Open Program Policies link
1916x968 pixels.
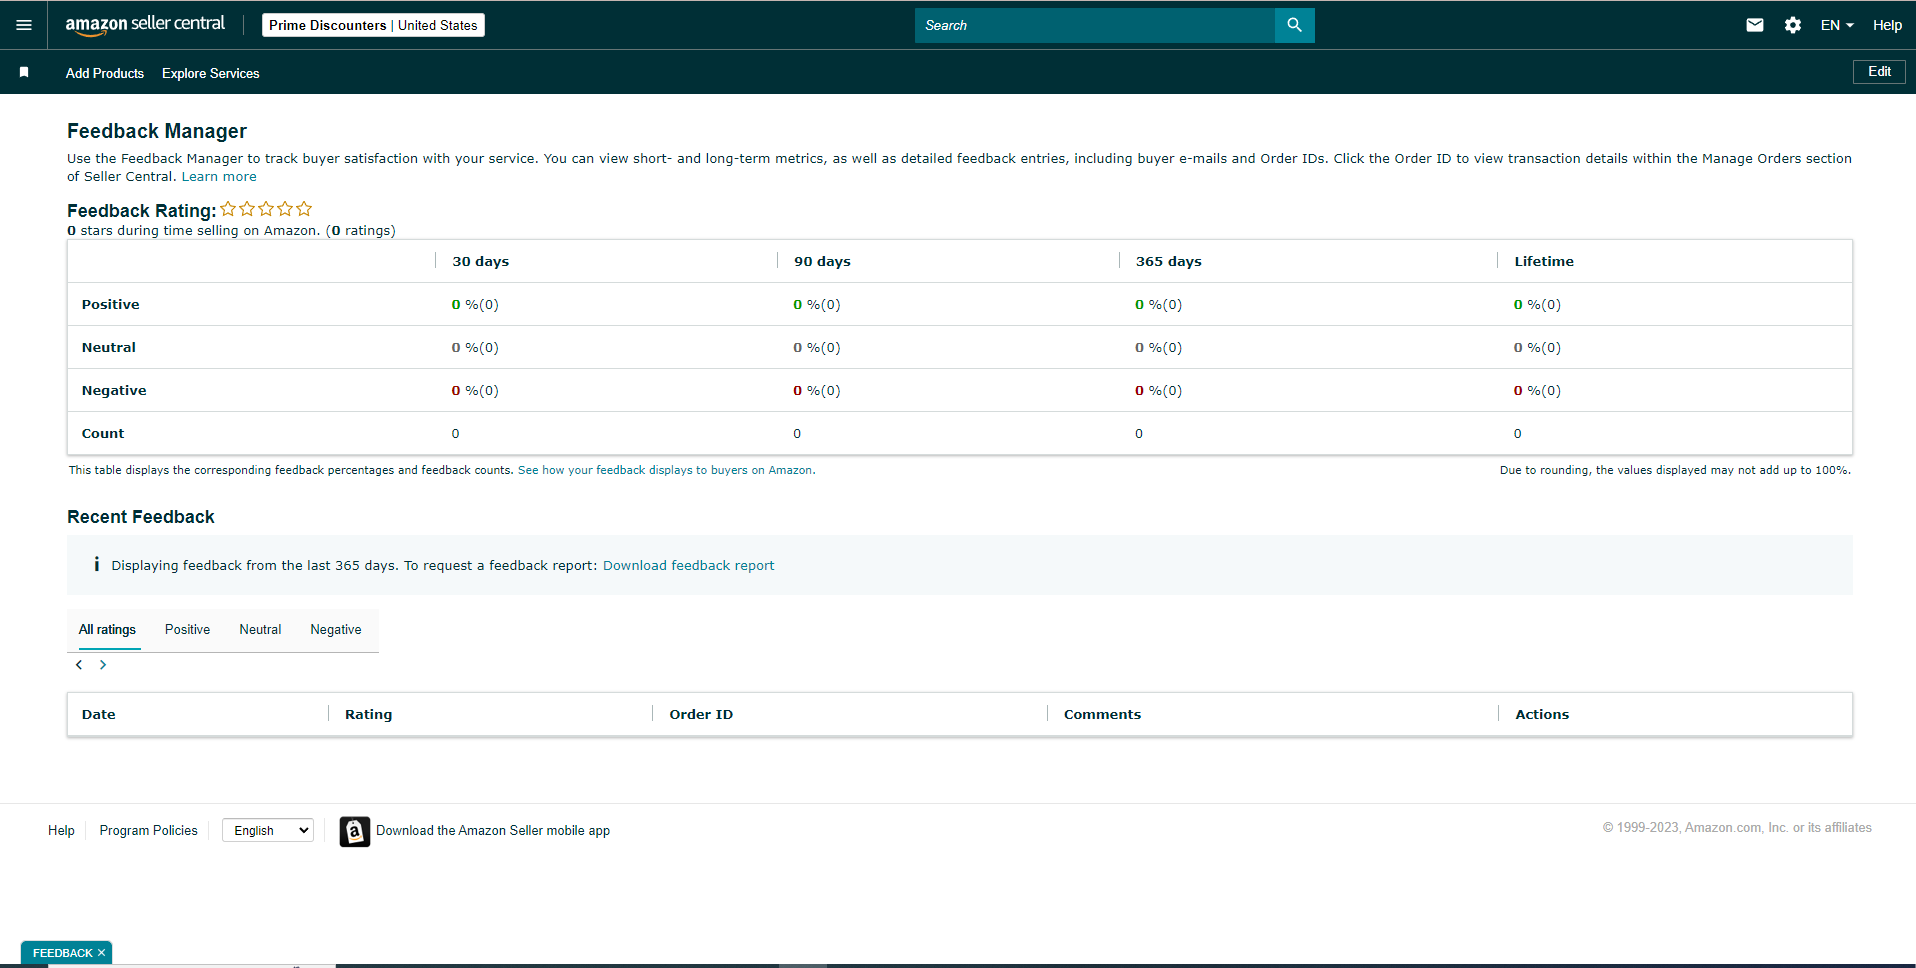coord(148,830)
